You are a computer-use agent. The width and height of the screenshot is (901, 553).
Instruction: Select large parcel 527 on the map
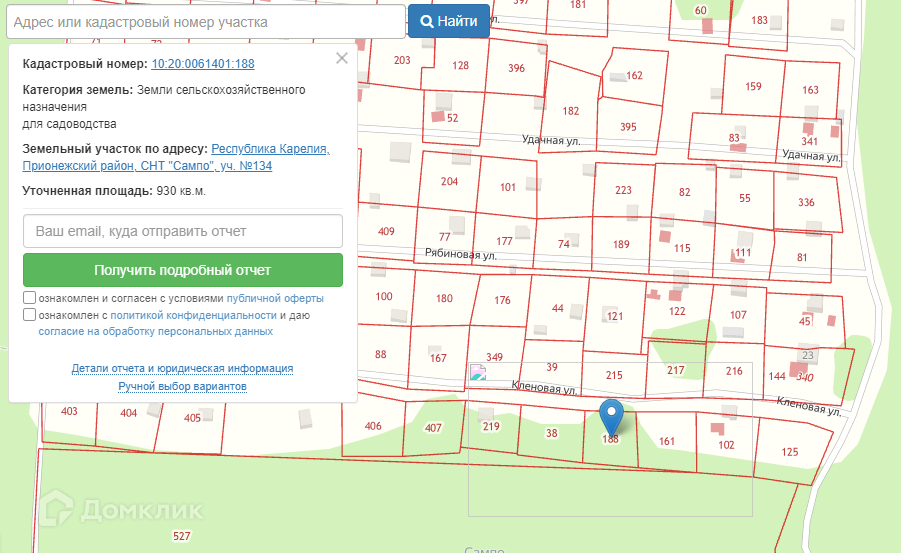point(182,536)
